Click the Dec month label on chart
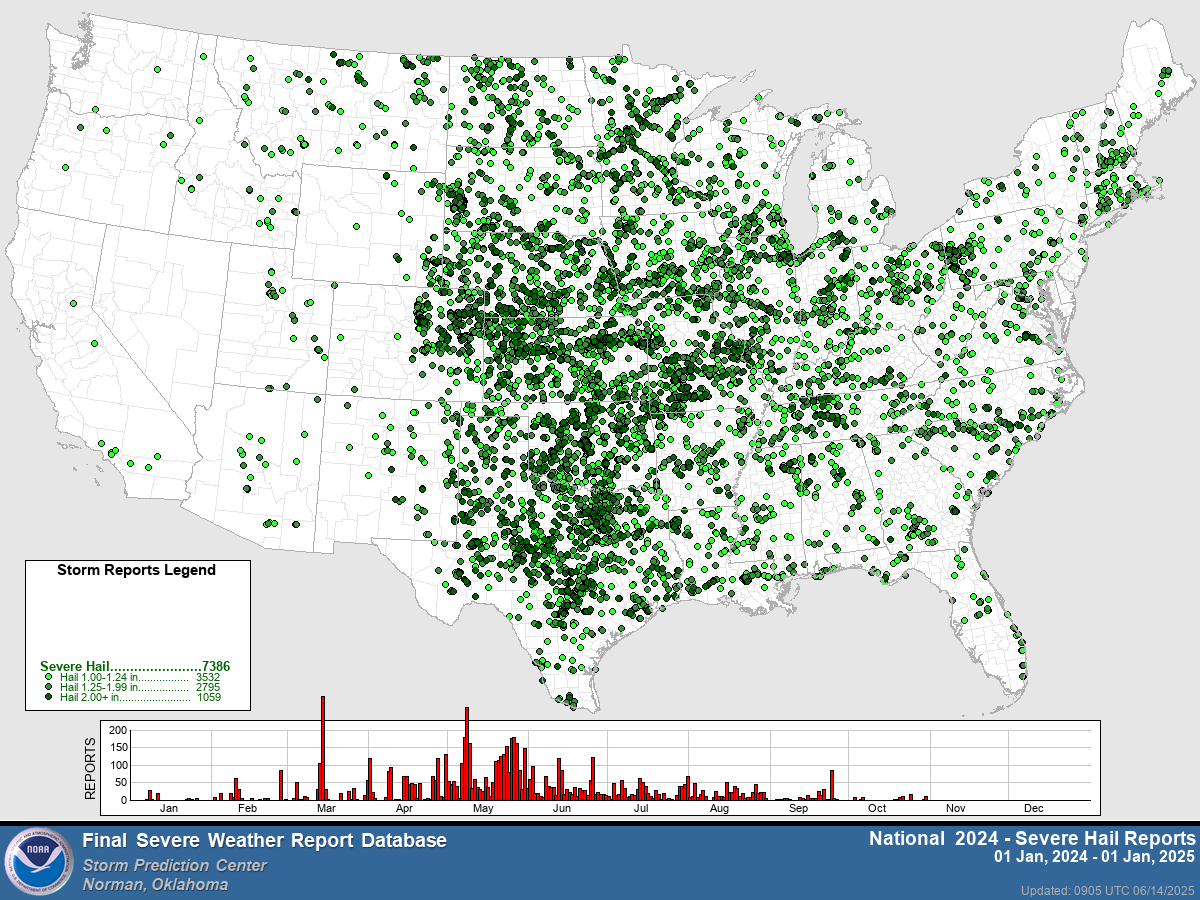 1033,808
